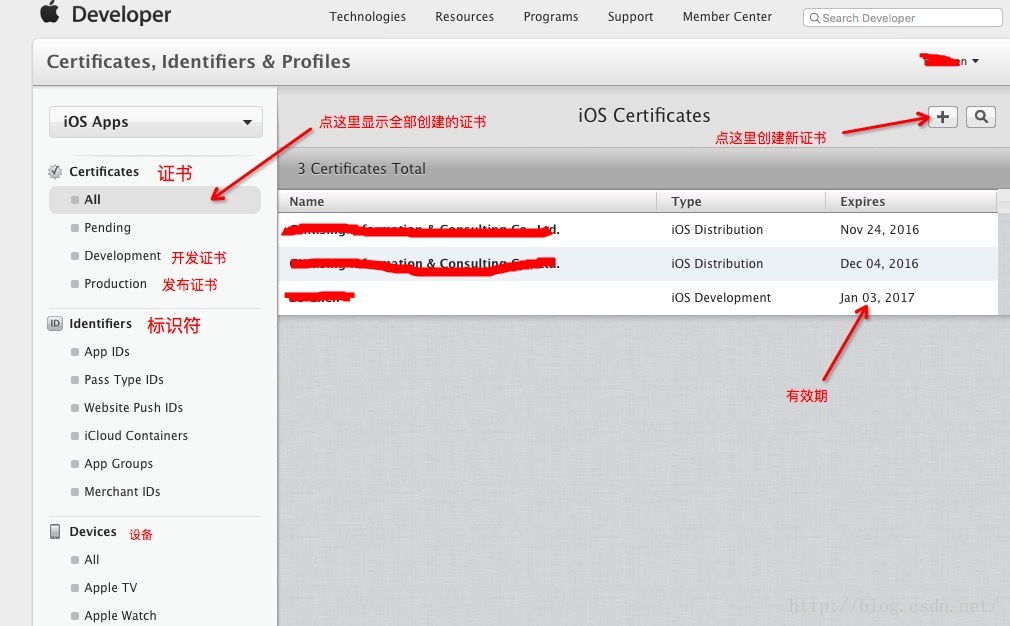Select certificate row expiring Dec 04, 2016
1010x626 pixels.
point(638,264)
